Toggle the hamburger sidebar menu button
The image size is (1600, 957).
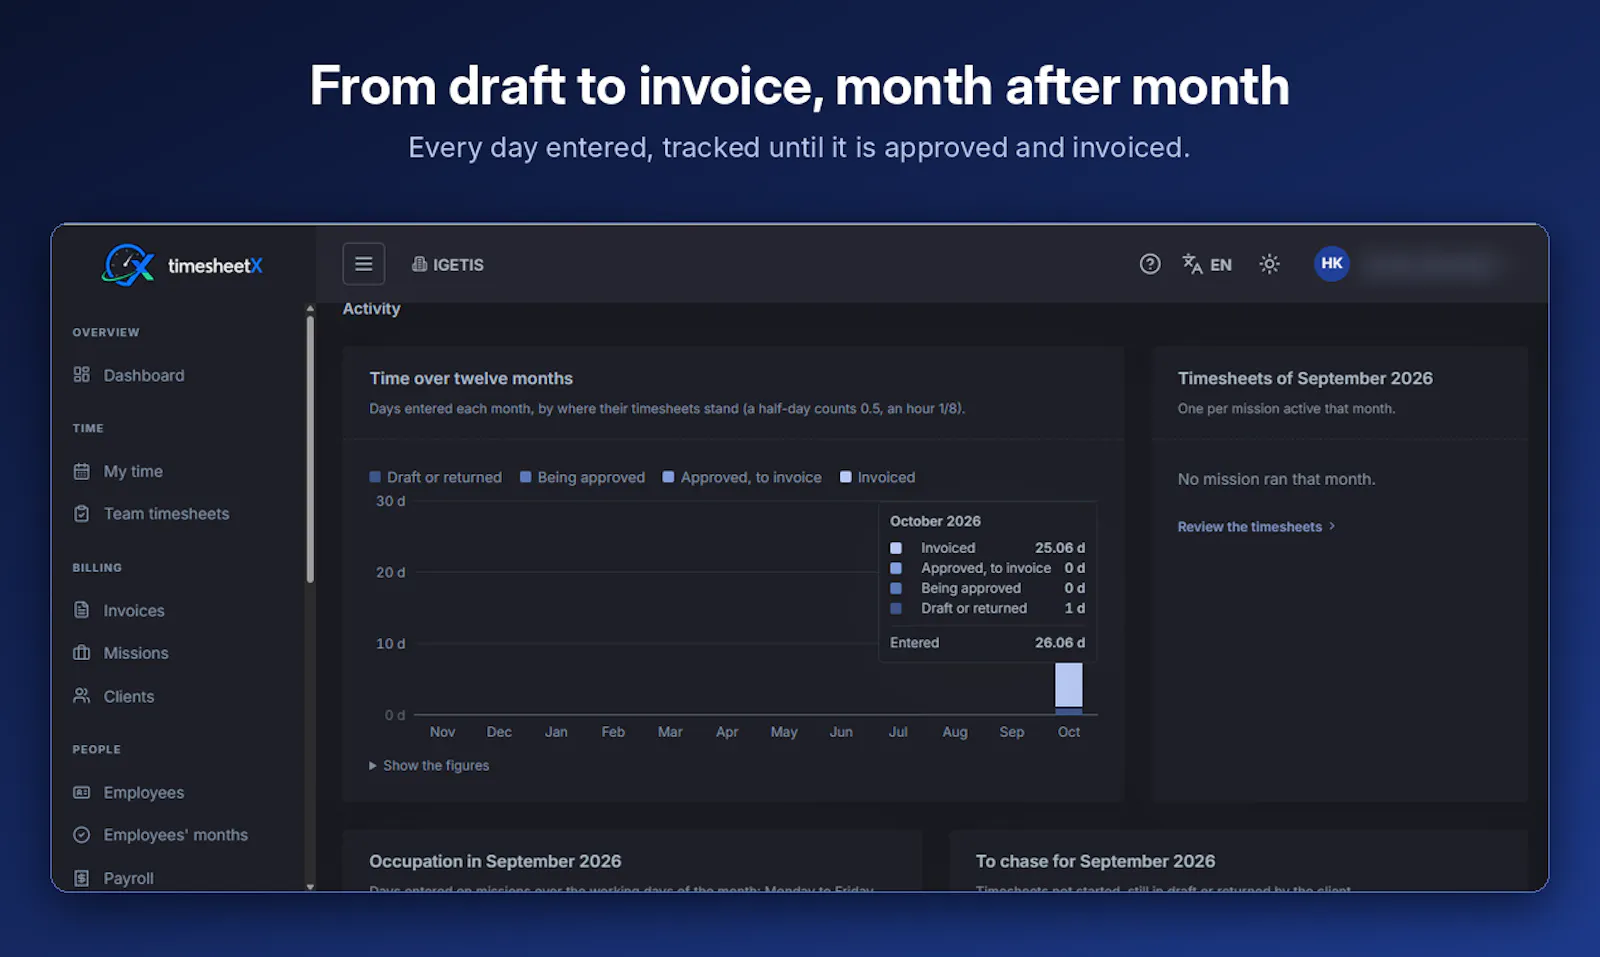point(364,264)
